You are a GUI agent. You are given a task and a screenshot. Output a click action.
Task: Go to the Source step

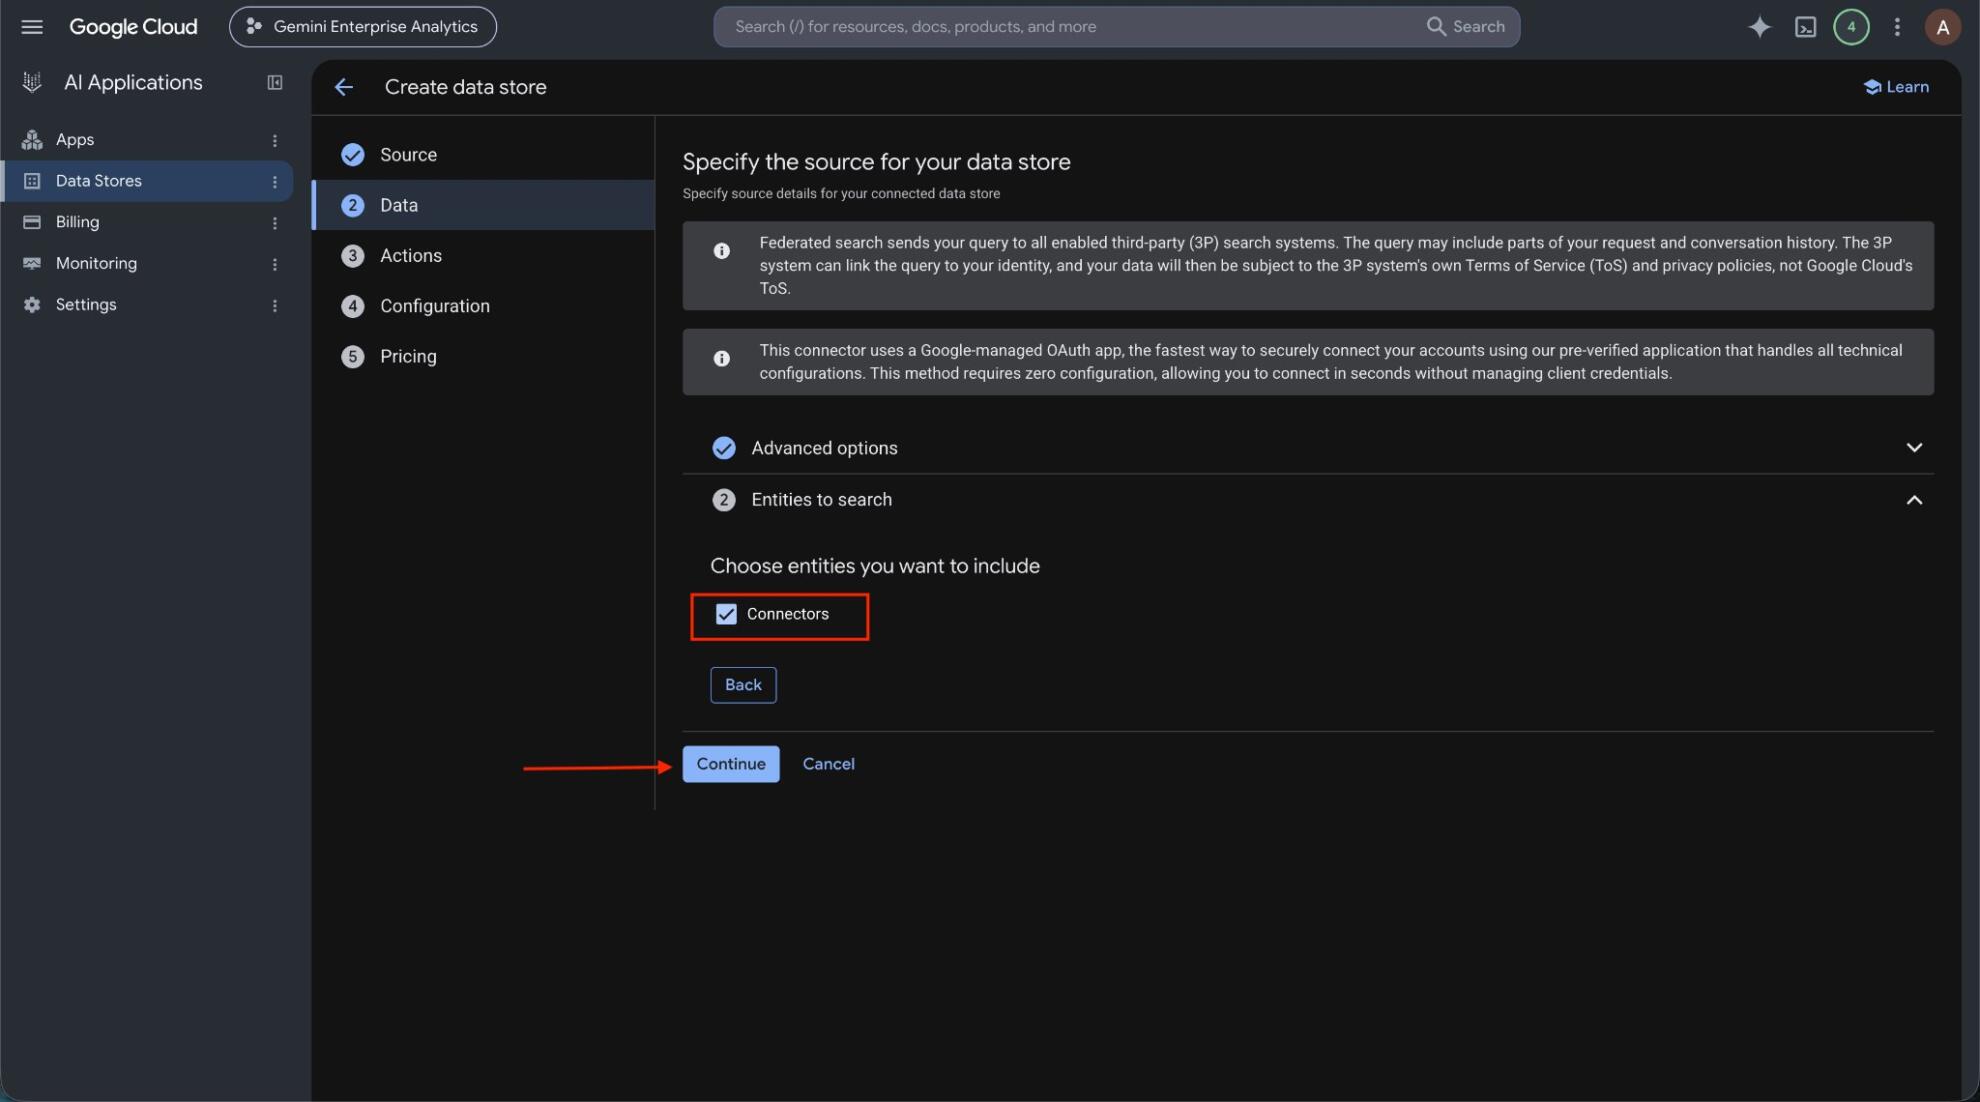[x=483, y=155]
